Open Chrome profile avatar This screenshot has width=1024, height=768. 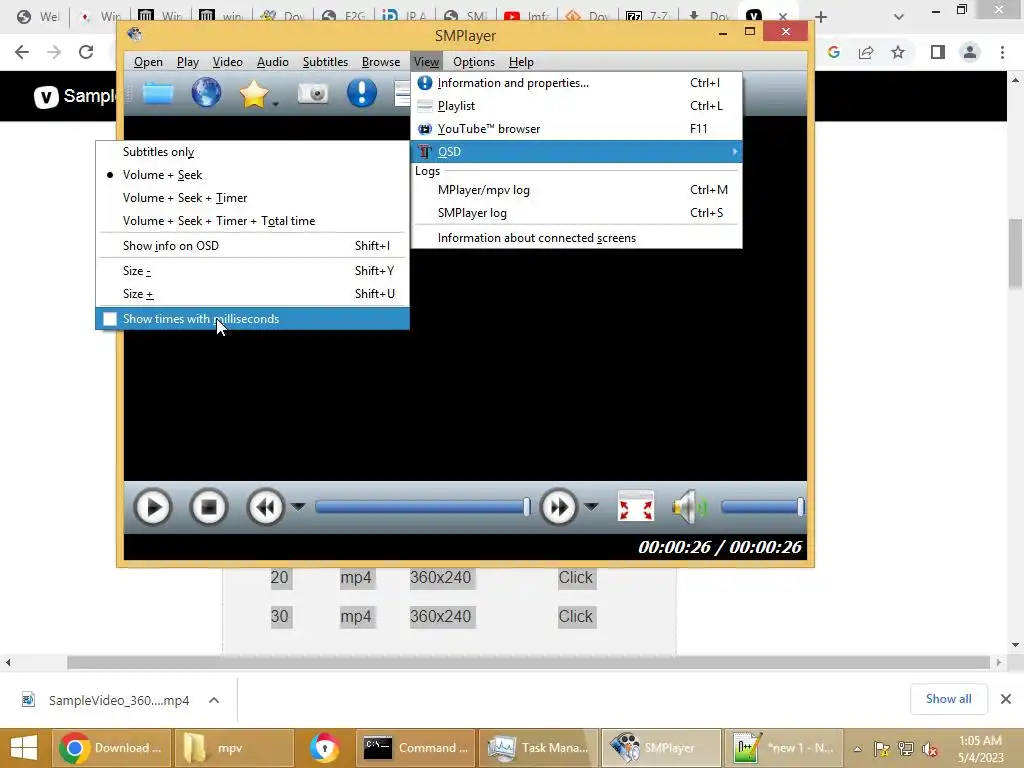click(970, 52)
